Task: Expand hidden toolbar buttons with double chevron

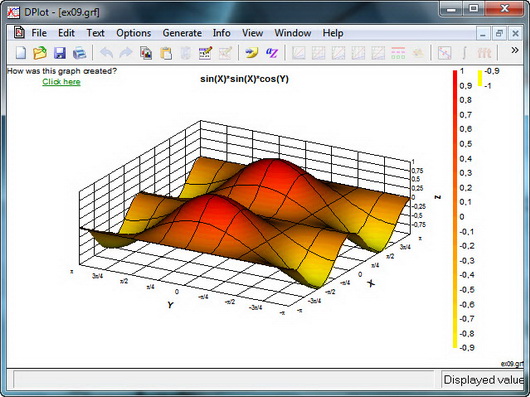Action: pyautogui.click(x=514, y=50)
